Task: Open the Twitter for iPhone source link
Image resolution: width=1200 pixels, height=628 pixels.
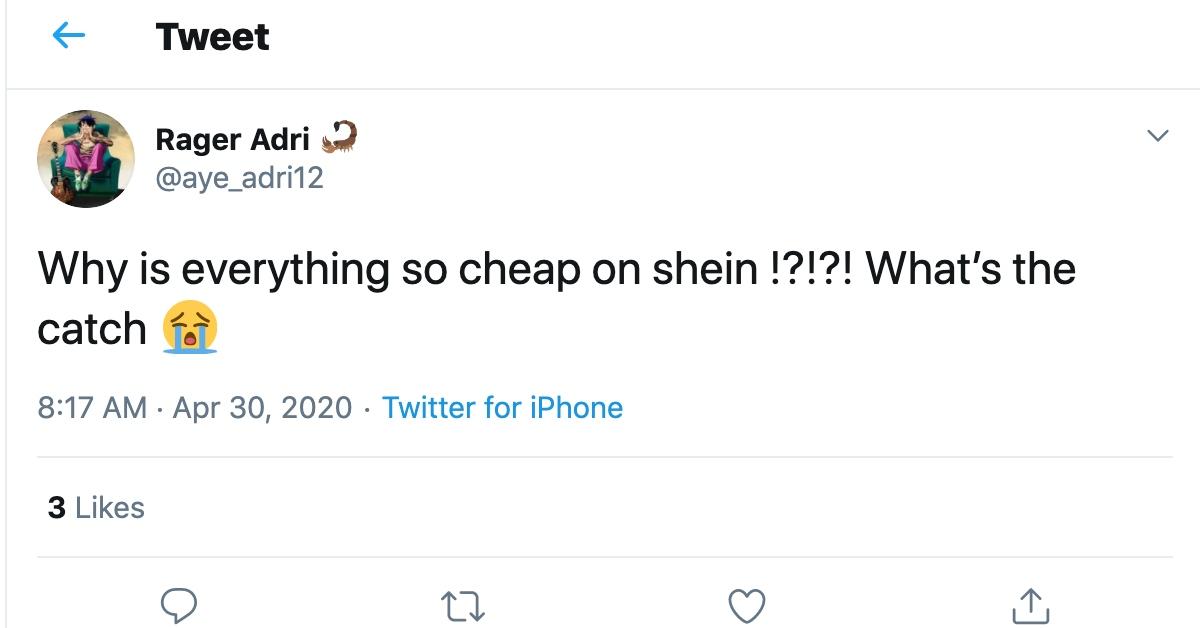Action: click(502, 408)
